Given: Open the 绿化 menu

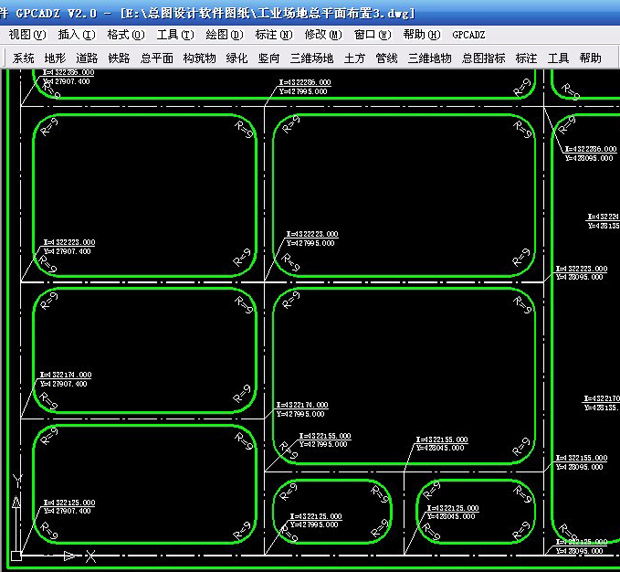Looking at the screenshot, I should pyautogui.click(x=237, y=58).
